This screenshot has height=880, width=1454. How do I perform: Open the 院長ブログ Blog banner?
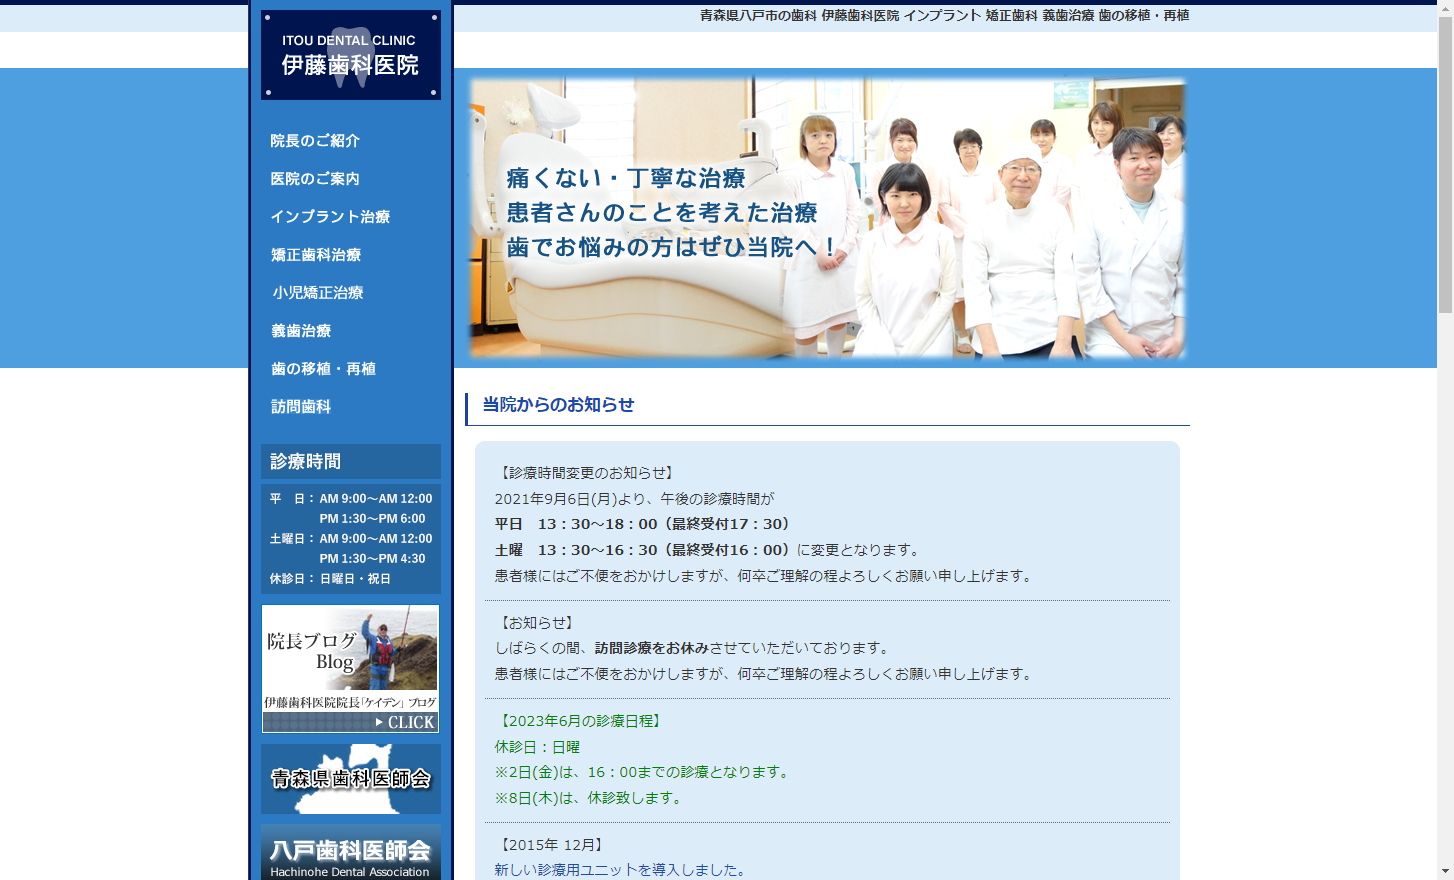(351, 669)
